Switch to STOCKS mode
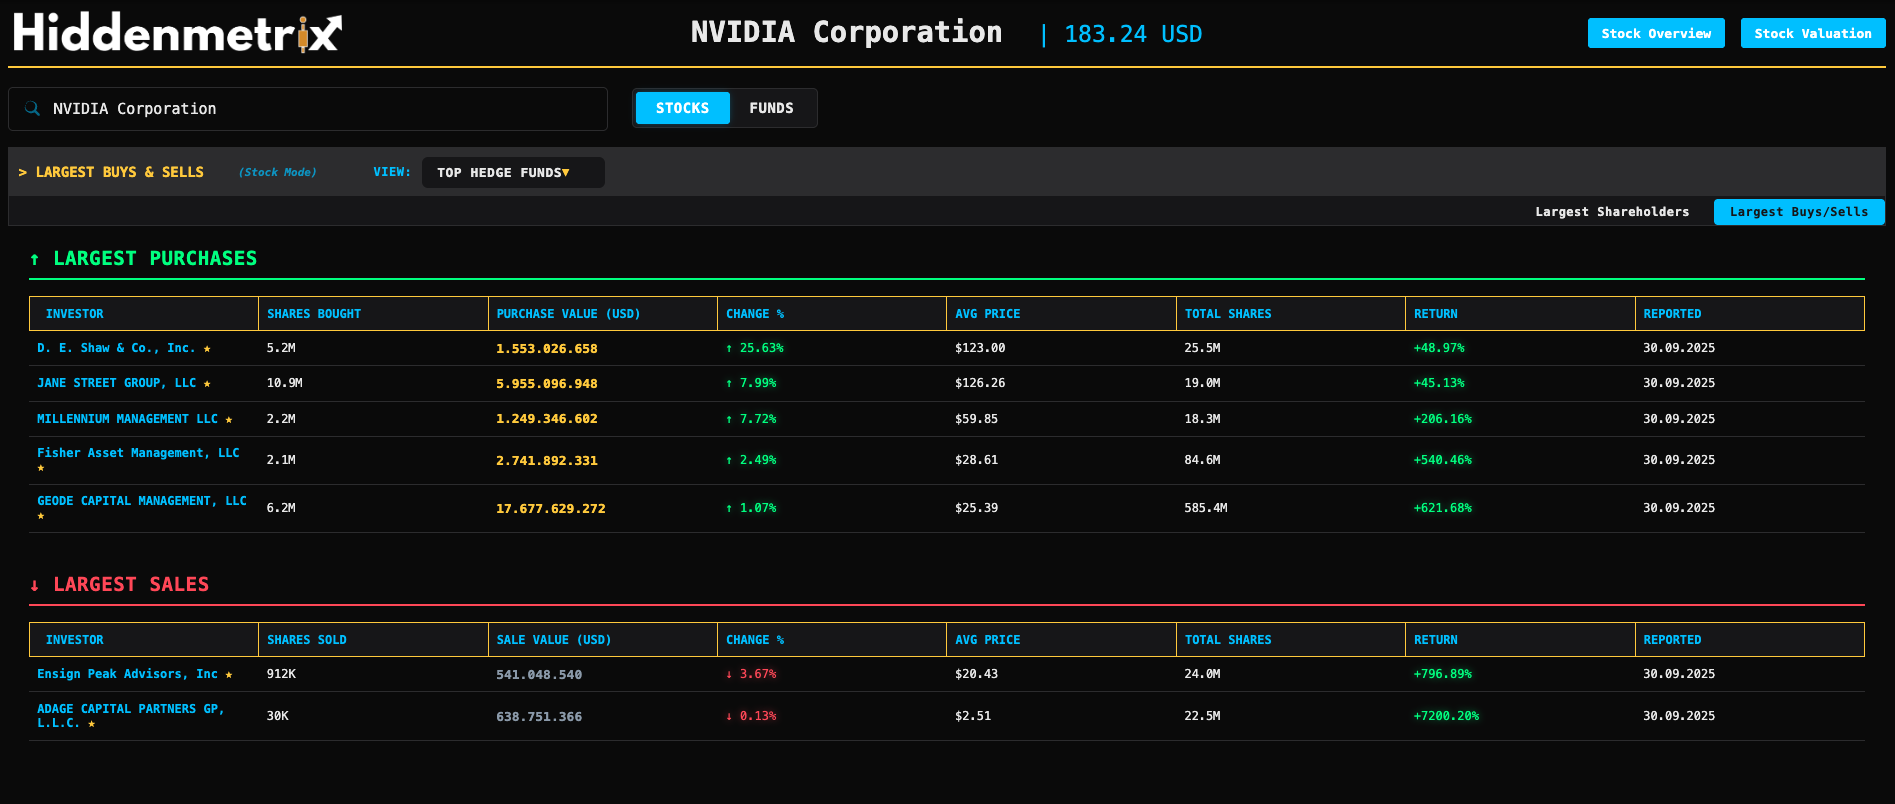Viewport: 1895px width, 804px height. [682, 108]
